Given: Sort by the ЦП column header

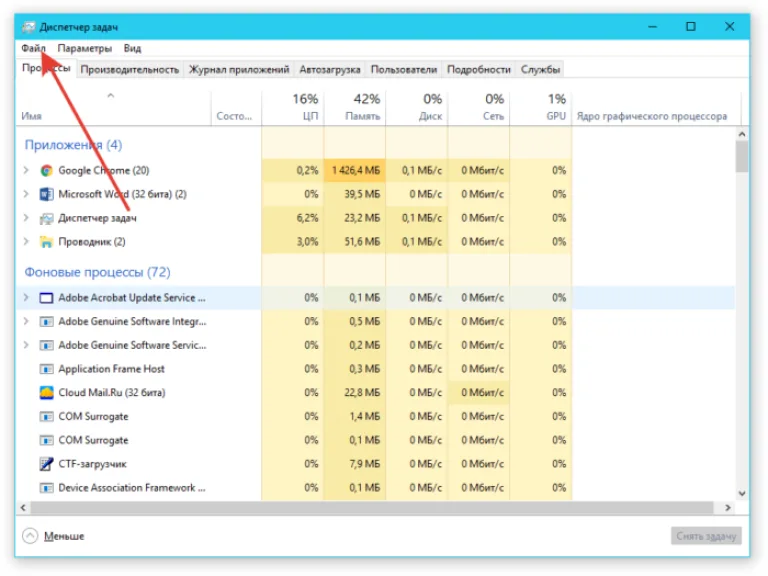Looking at the screenshot, I should (x=293, y=108).
